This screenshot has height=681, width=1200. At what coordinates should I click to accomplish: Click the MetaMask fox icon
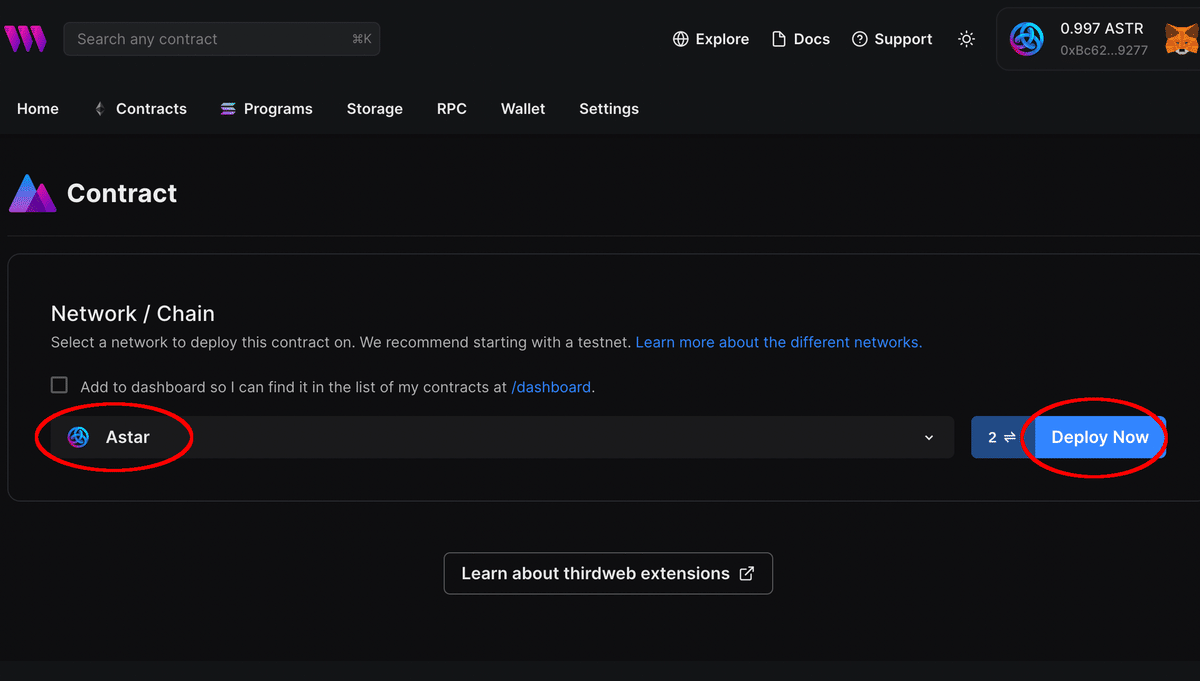click(x=1183, y=39)
